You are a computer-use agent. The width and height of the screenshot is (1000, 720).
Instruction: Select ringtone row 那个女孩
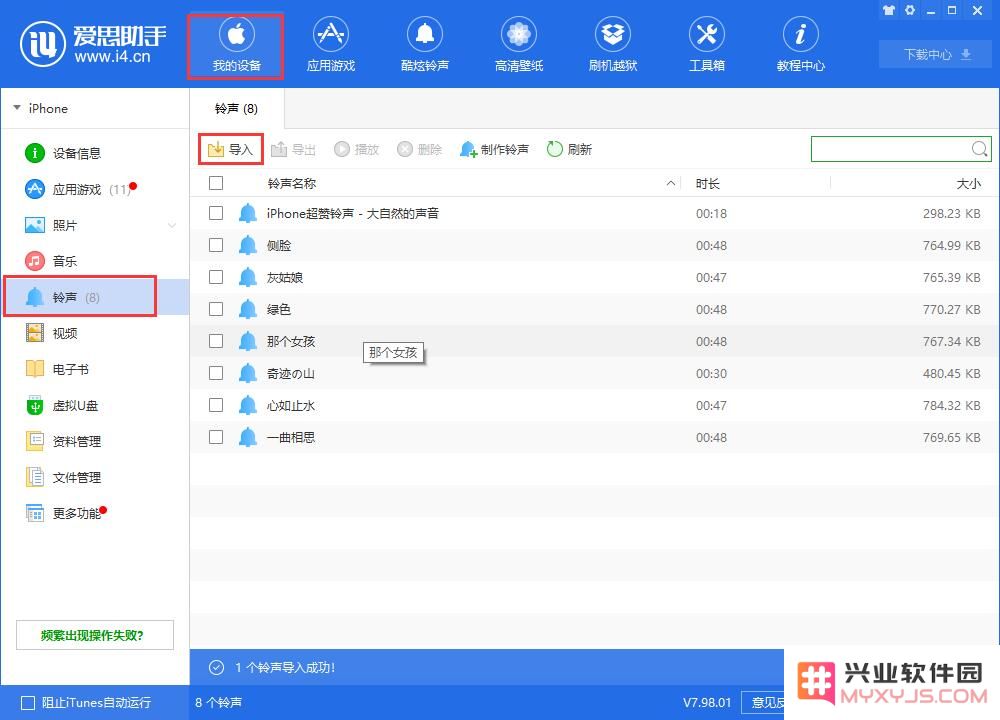[x=594, y=341]
